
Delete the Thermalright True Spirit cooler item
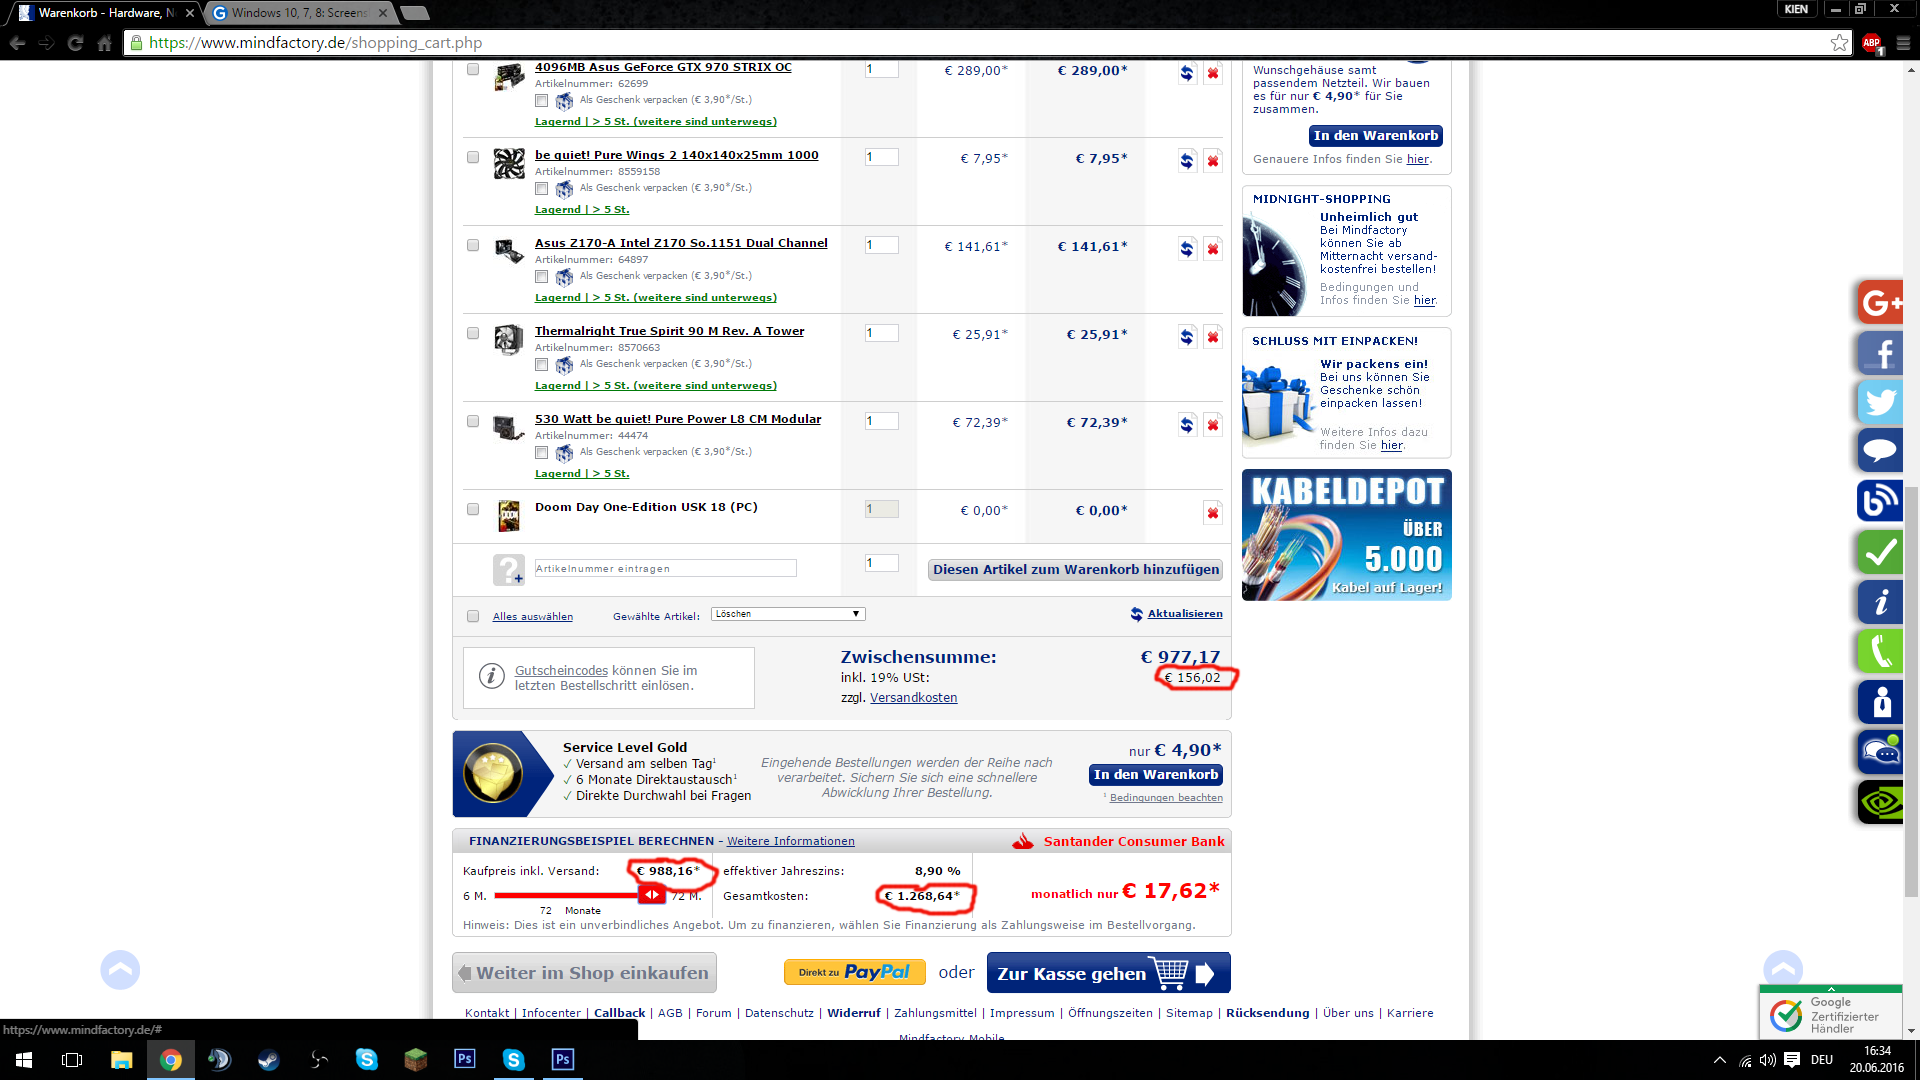[1212, 337]
